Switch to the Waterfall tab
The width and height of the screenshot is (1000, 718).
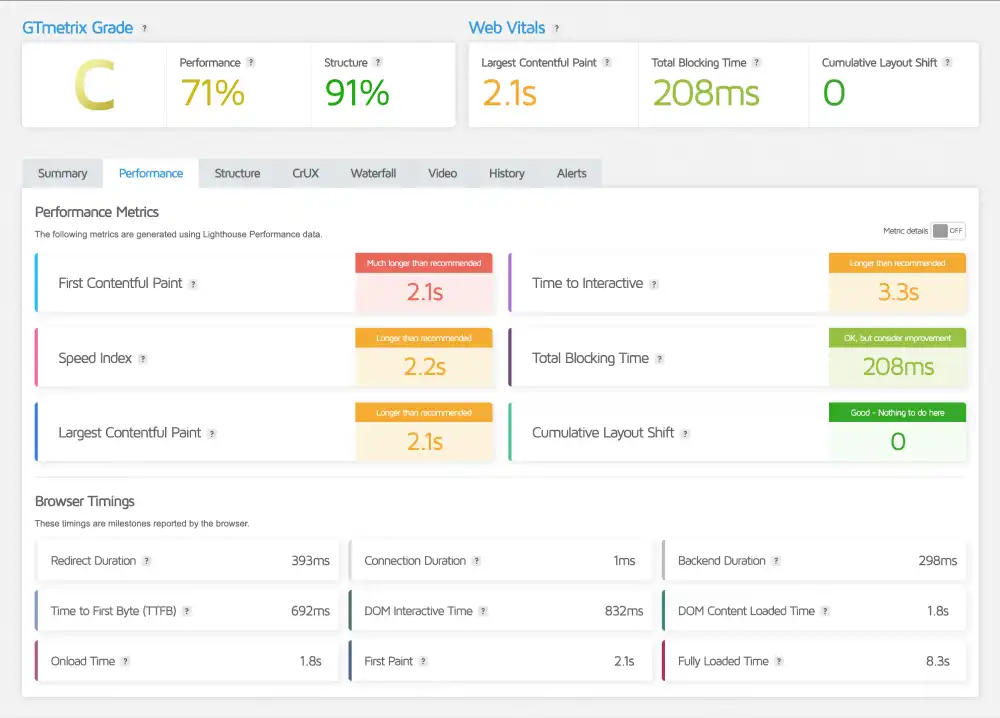(373, 173)
